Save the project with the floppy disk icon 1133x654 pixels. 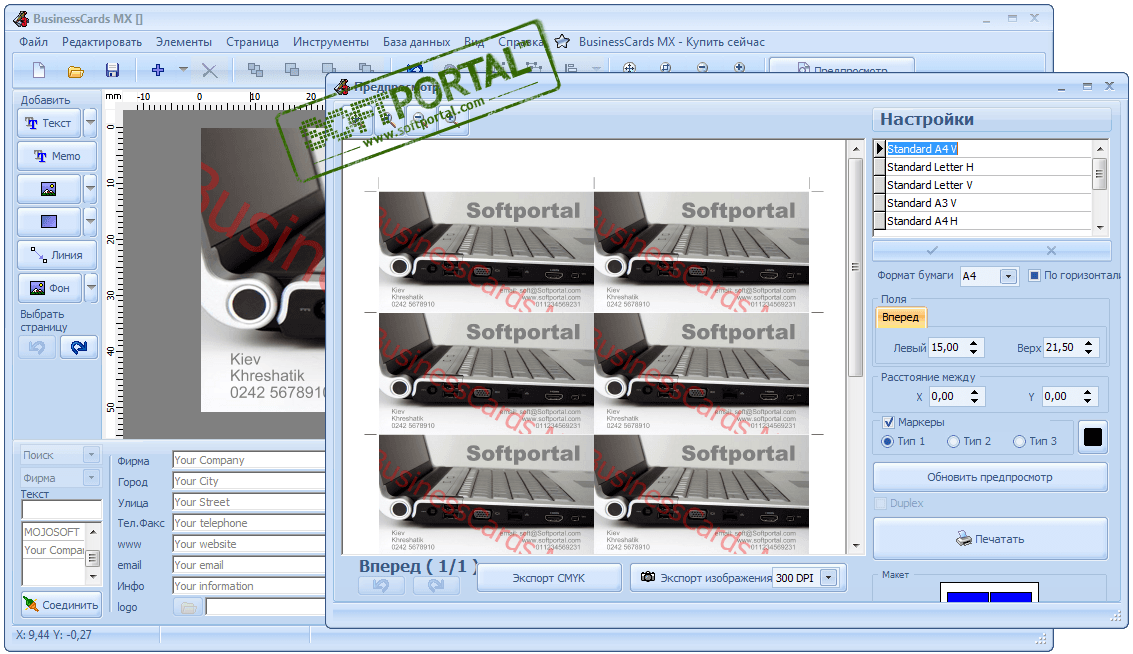coord(112,70)
